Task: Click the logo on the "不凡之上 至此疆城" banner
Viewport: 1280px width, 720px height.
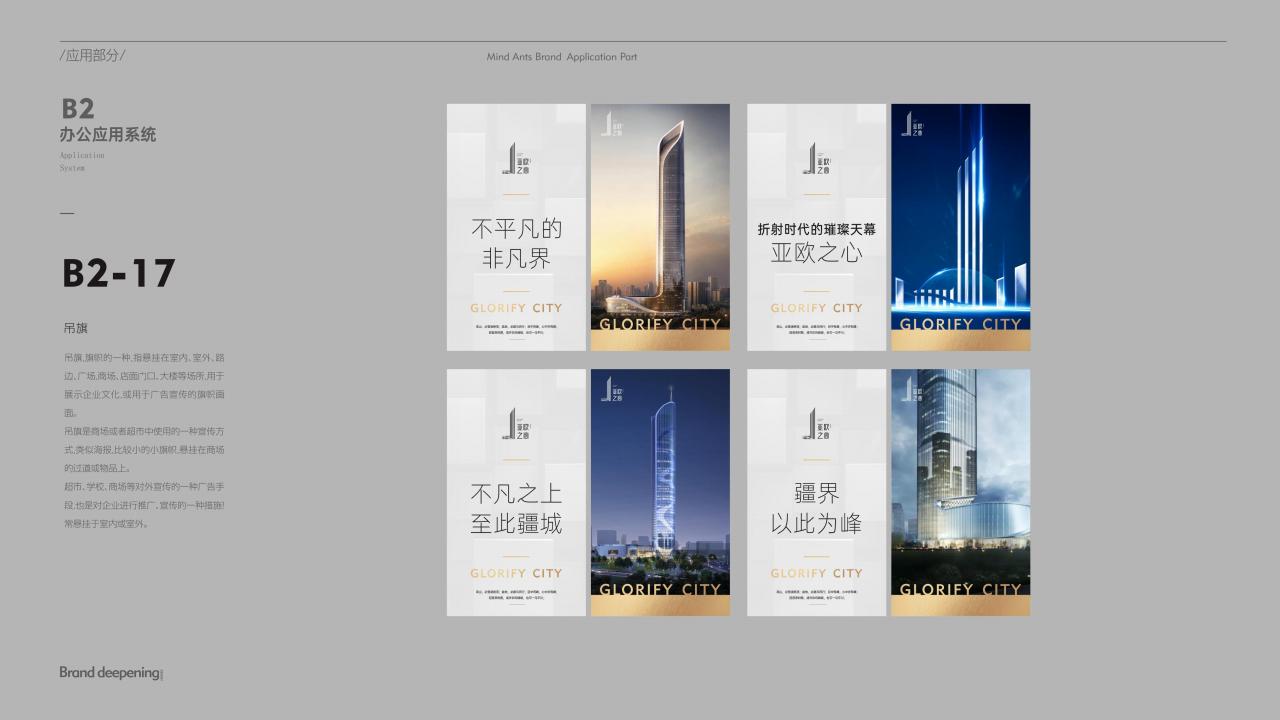Action: pyautogui.click(x=516, y=424)
